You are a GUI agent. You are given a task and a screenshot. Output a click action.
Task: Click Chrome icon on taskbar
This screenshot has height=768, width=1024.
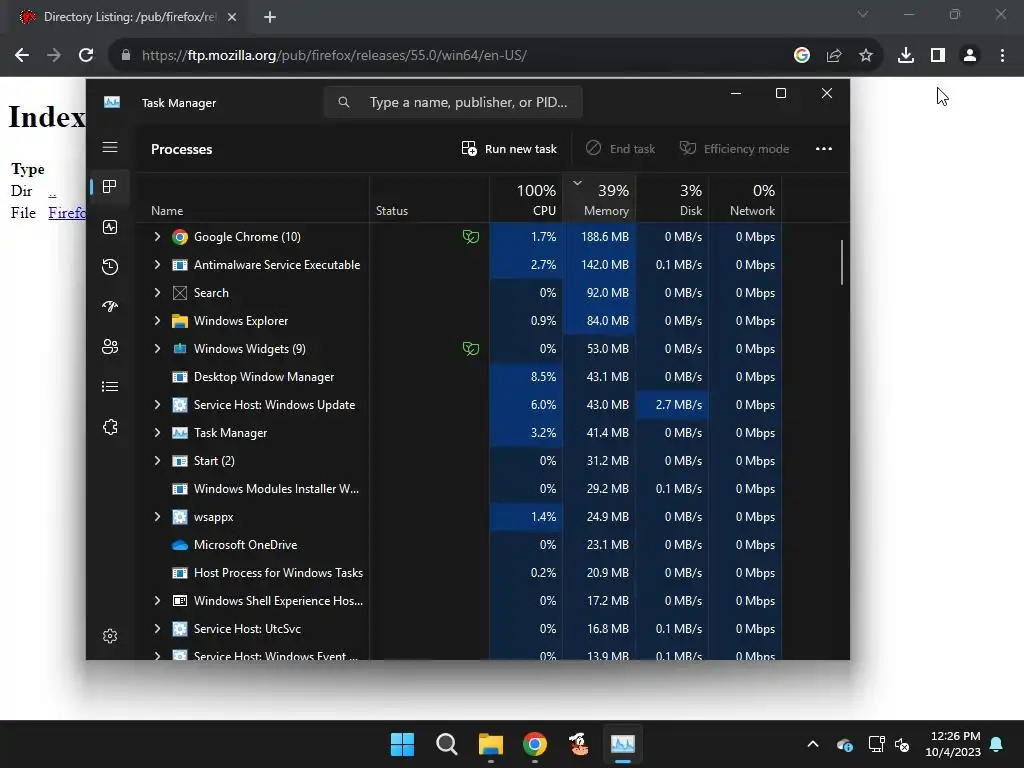point(535,744)
